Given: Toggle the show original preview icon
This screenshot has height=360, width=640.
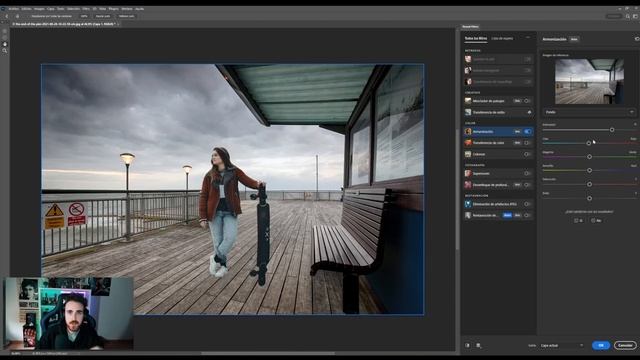Looking at the screenshot, I should pos(467,345).
